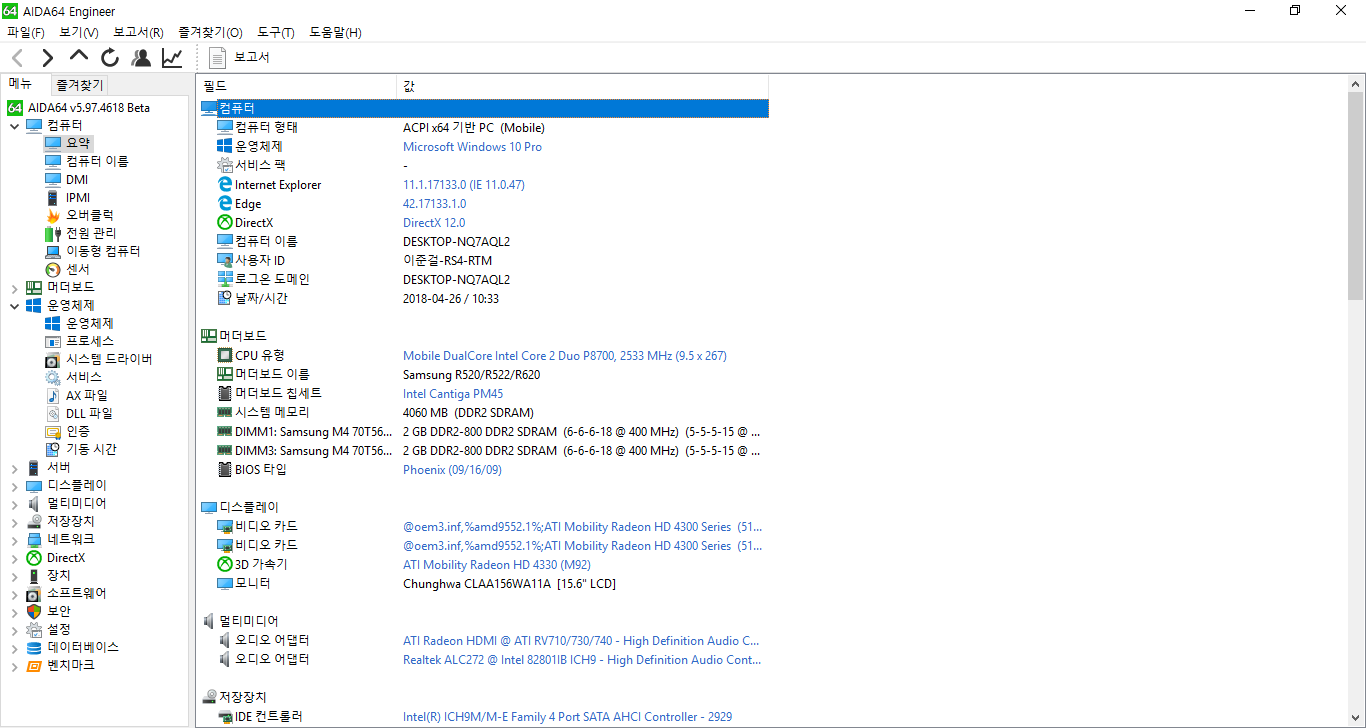Viewport: 1366px width, 728px height.
Task: Select the 요약 tree item
Action: point(68,143)
